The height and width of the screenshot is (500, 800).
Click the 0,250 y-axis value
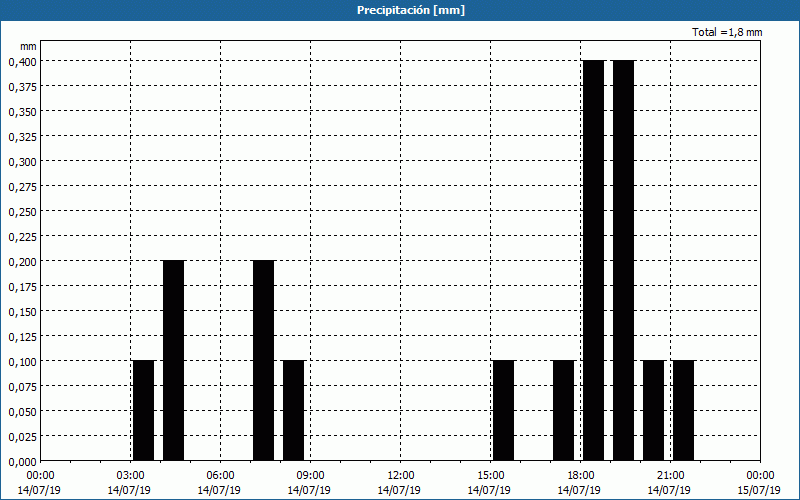(22, 212)
